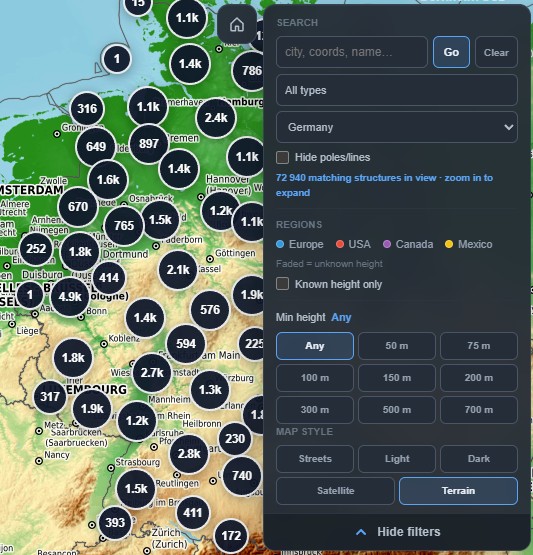Set minimum height to 100 m
This screenshot has width=533, height=555.
[315, 378]
